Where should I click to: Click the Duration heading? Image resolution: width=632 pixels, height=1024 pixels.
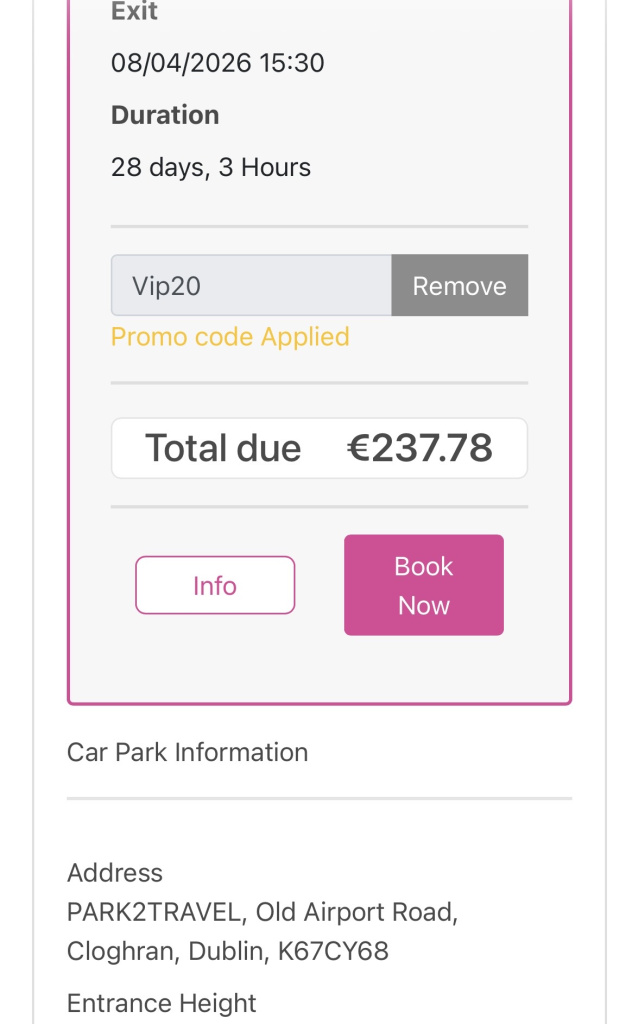click(165, 115)
